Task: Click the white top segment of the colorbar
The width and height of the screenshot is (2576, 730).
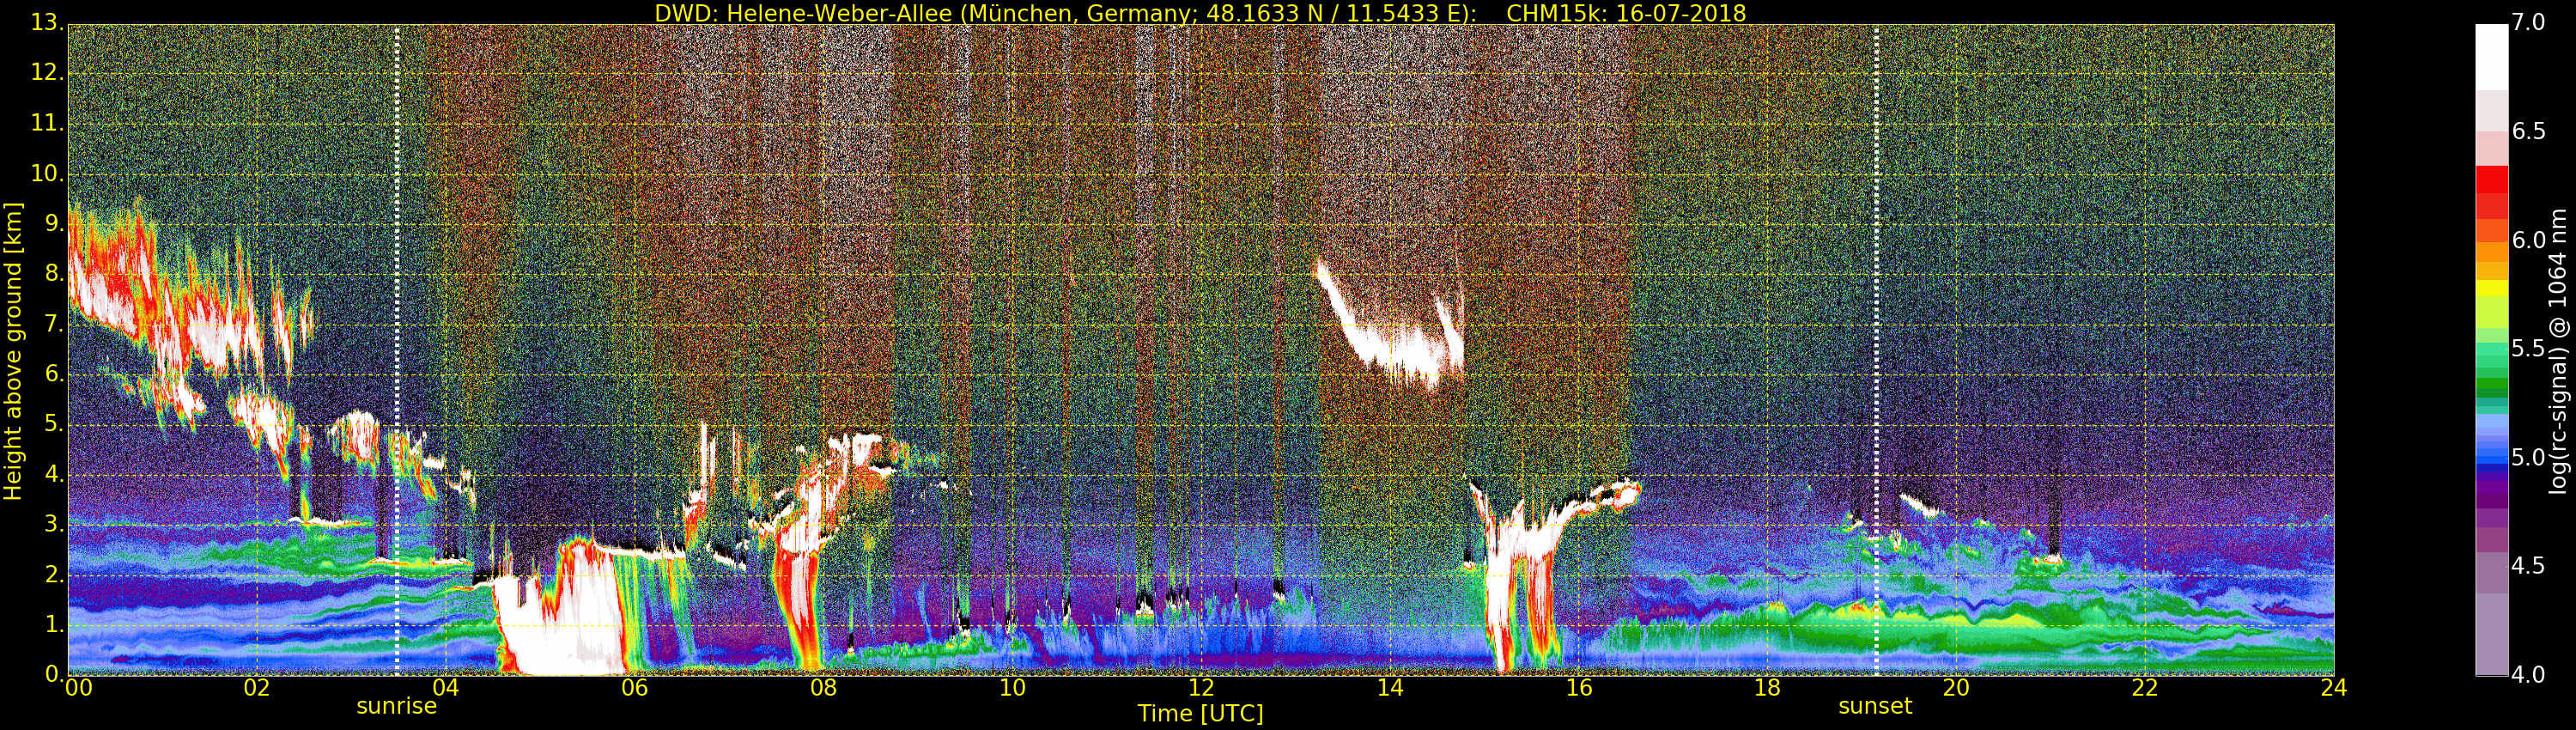Action: 2491,58
